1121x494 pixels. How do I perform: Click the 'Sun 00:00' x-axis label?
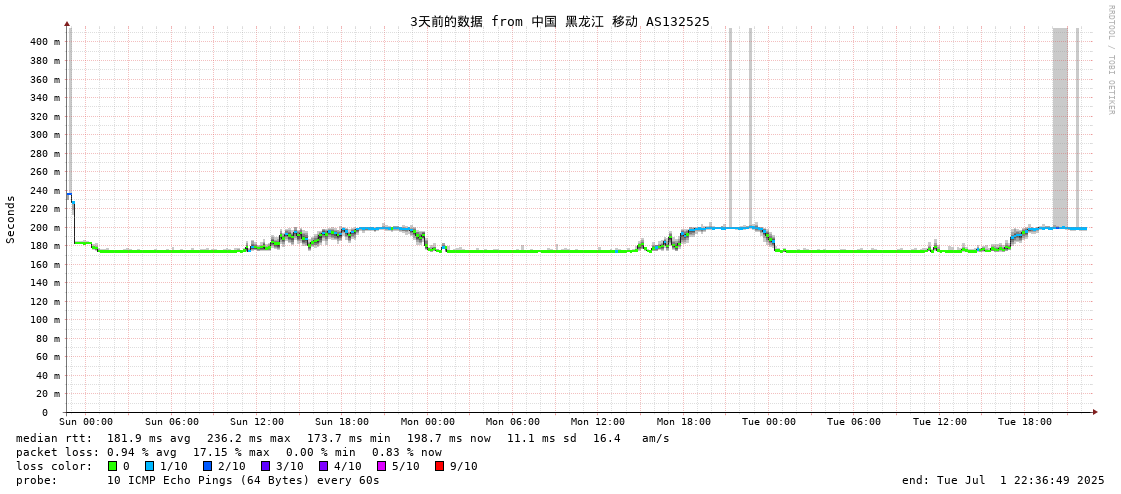click(87, 422)
